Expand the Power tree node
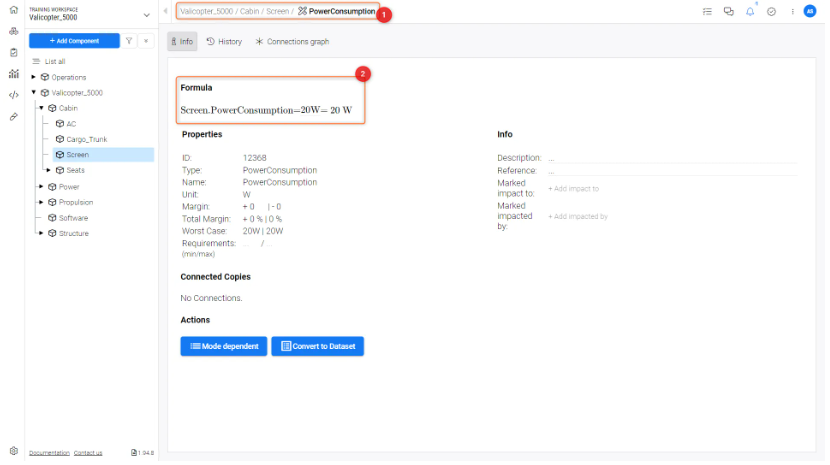 [x=41, y=187]
